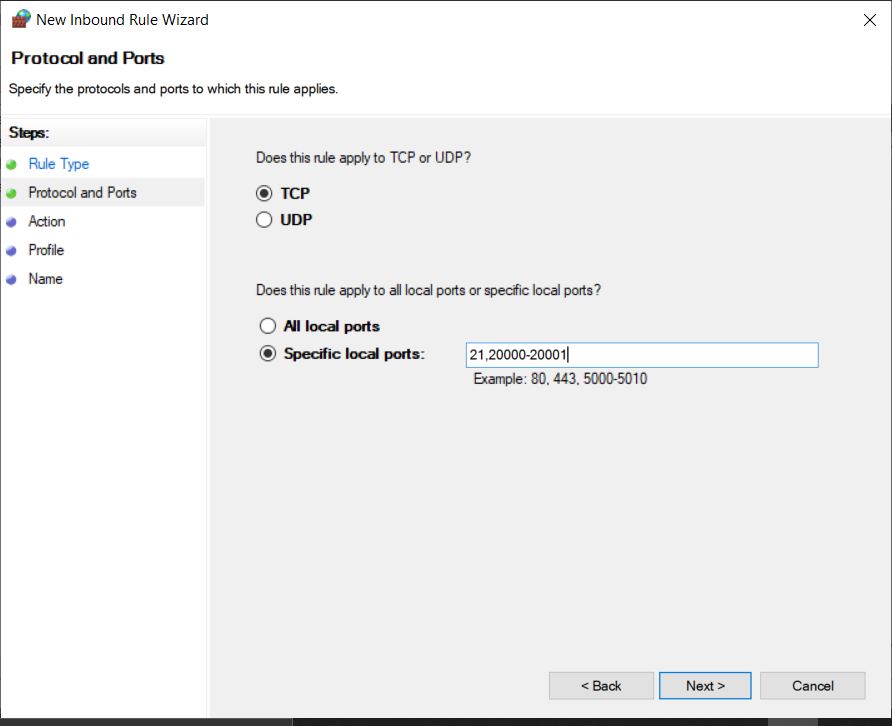Select the TCP protocol option
This screenshot has width=892, height=726.
(x=265, y=194)
